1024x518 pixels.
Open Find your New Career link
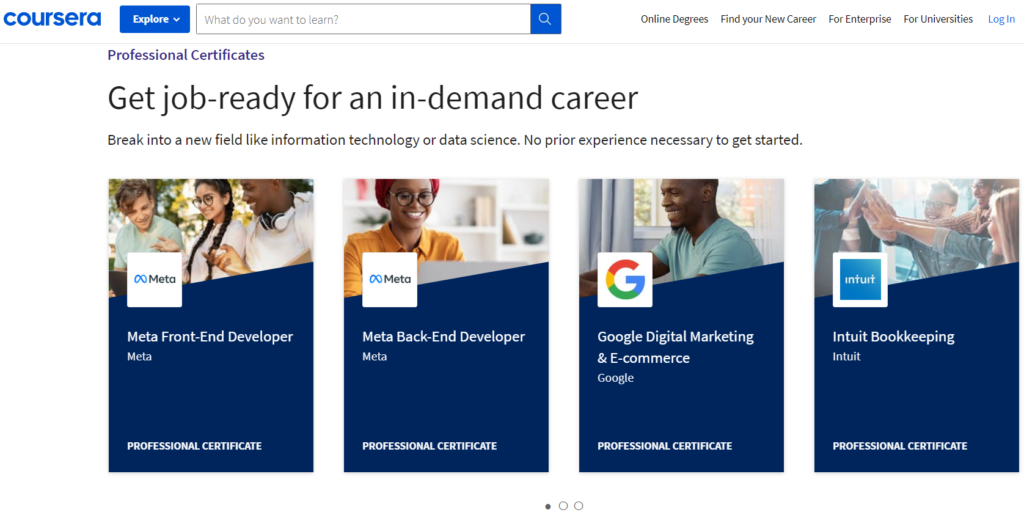click(x=768, y=19)
